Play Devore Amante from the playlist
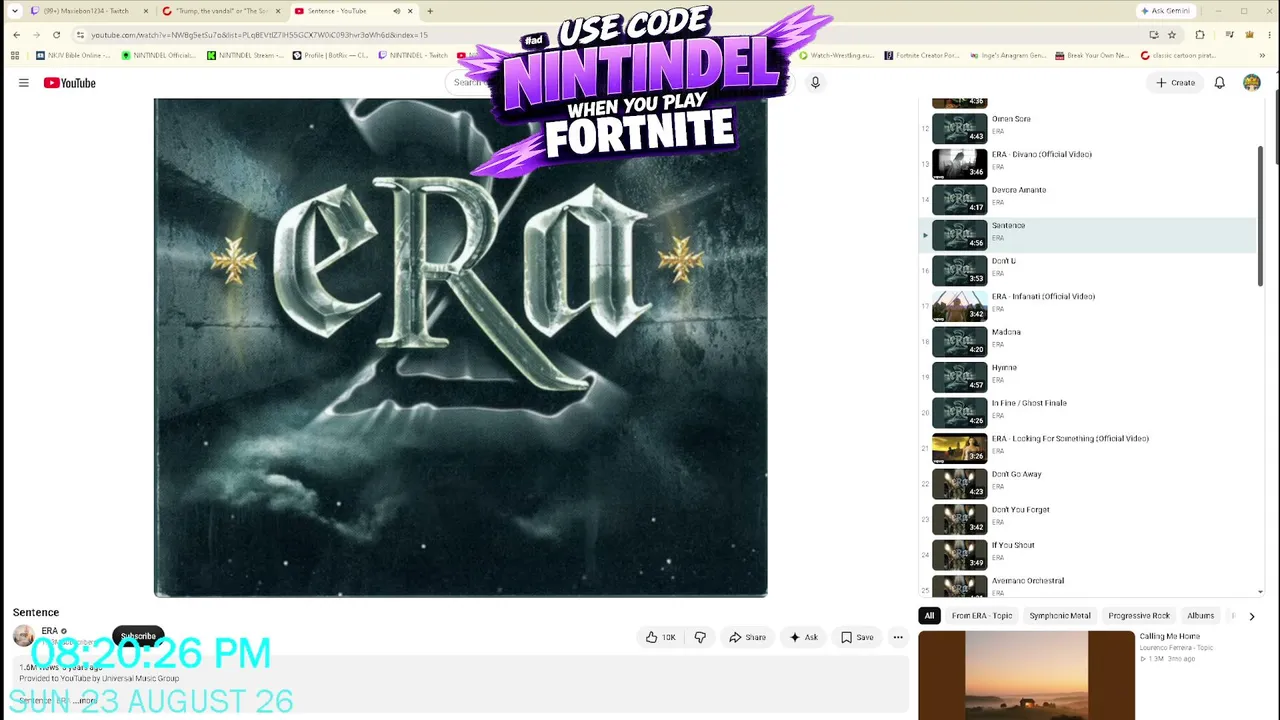 tap(1088, 199)
